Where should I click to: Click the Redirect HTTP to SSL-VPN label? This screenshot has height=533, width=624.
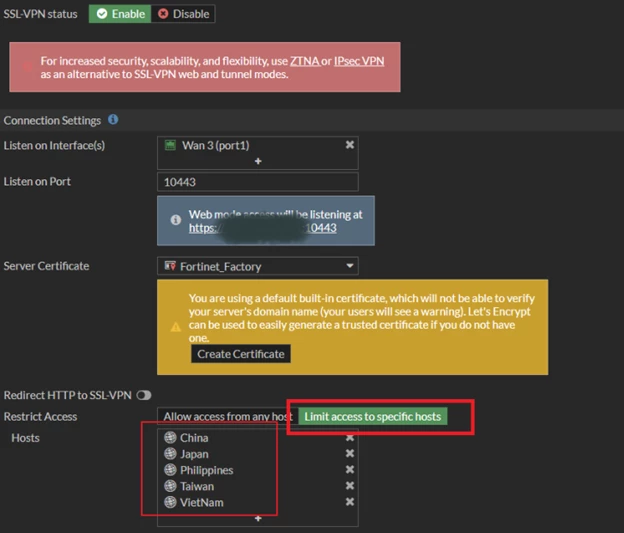coord(67,395)
